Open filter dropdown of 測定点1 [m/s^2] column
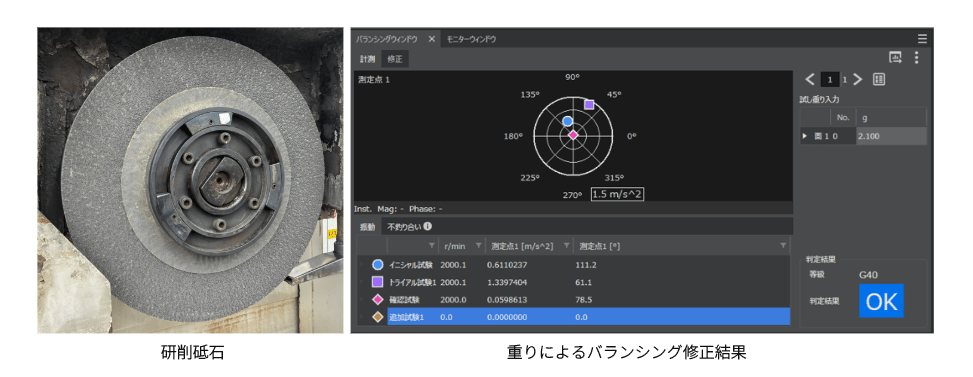Image resolution: width=973 pixels, height=377 pixels. (x=567, y=246)
